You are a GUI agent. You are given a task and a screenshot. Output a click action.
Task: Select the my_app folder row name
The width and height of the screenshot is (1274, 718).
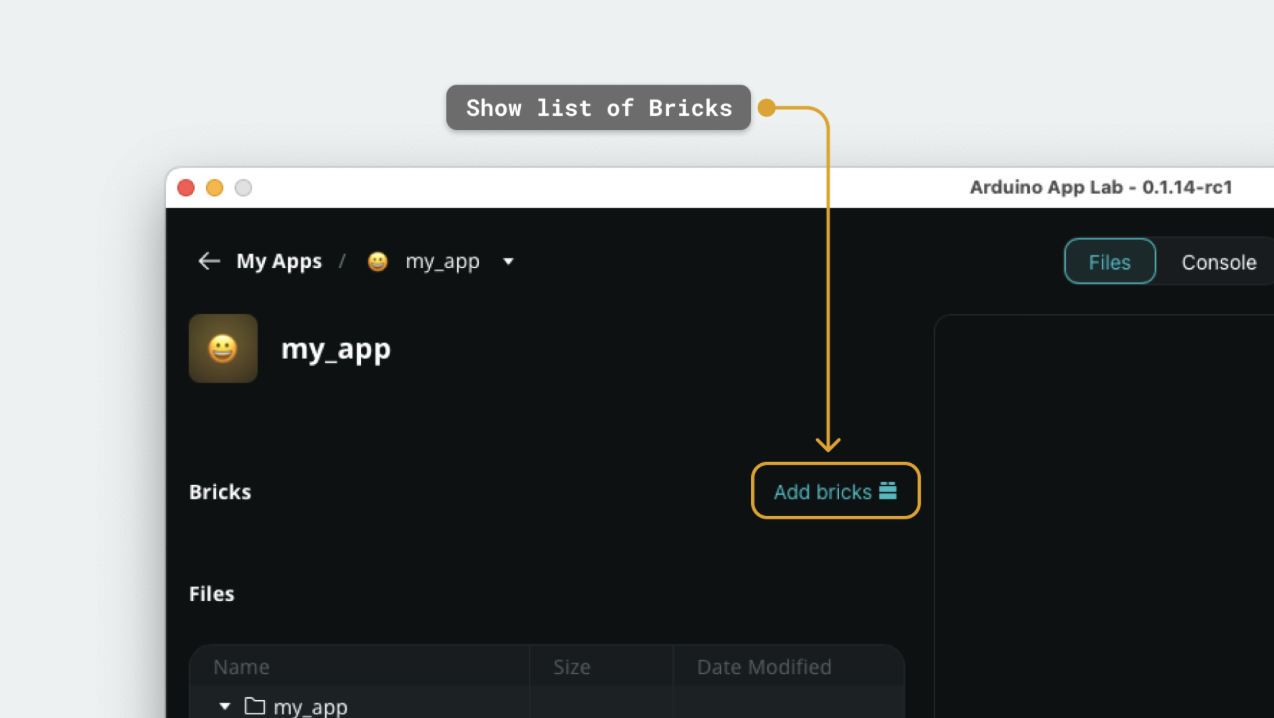pos(310,707)
